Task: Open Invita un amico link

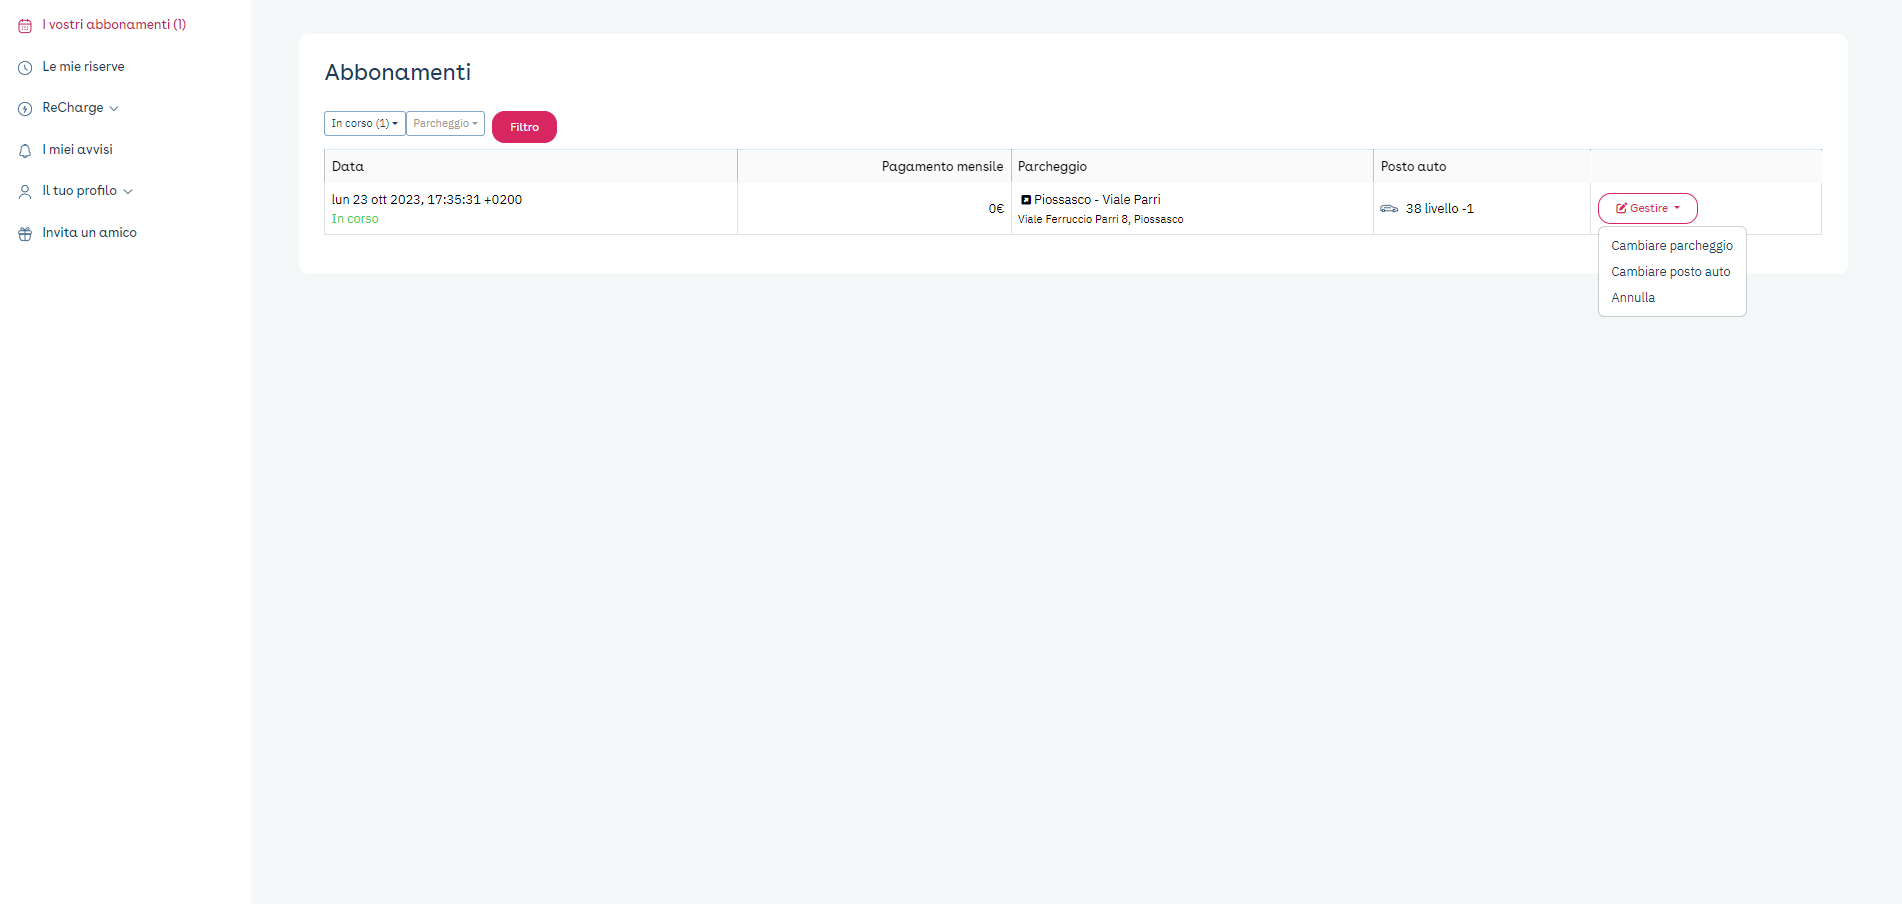Action: [89, 233]
